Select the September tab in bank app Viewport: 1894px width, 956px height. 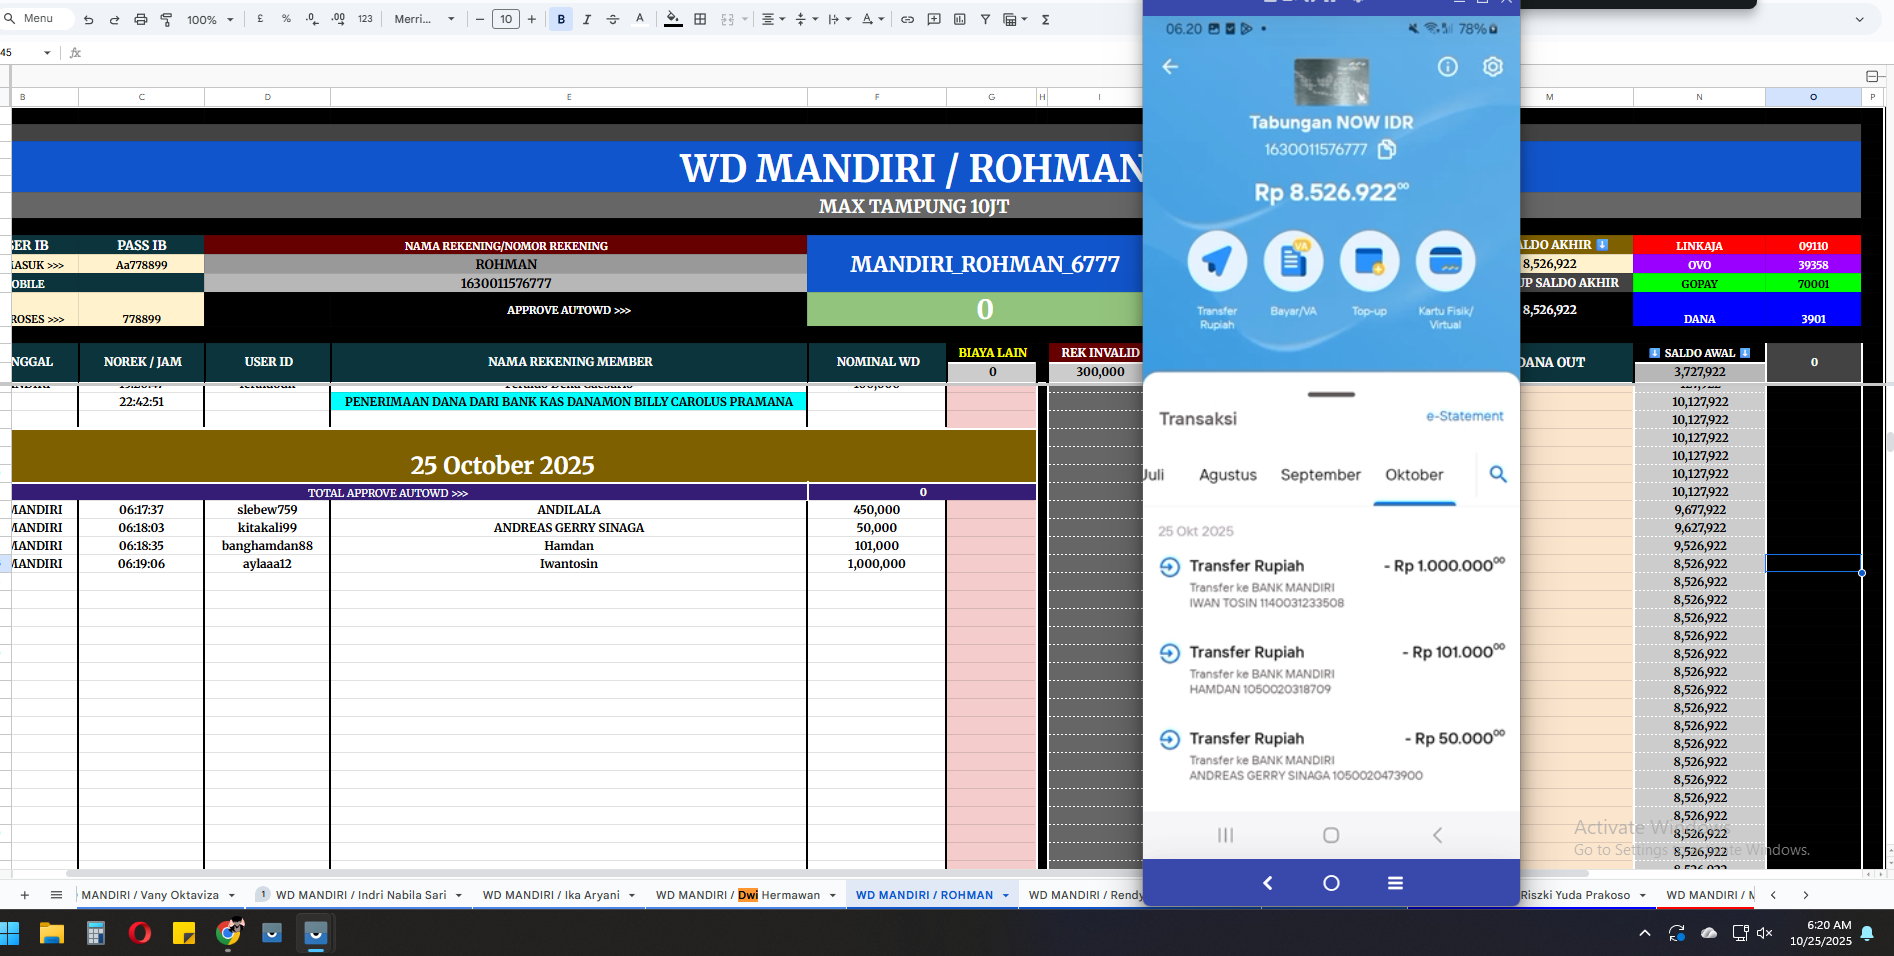click(x=1320, y=475)
